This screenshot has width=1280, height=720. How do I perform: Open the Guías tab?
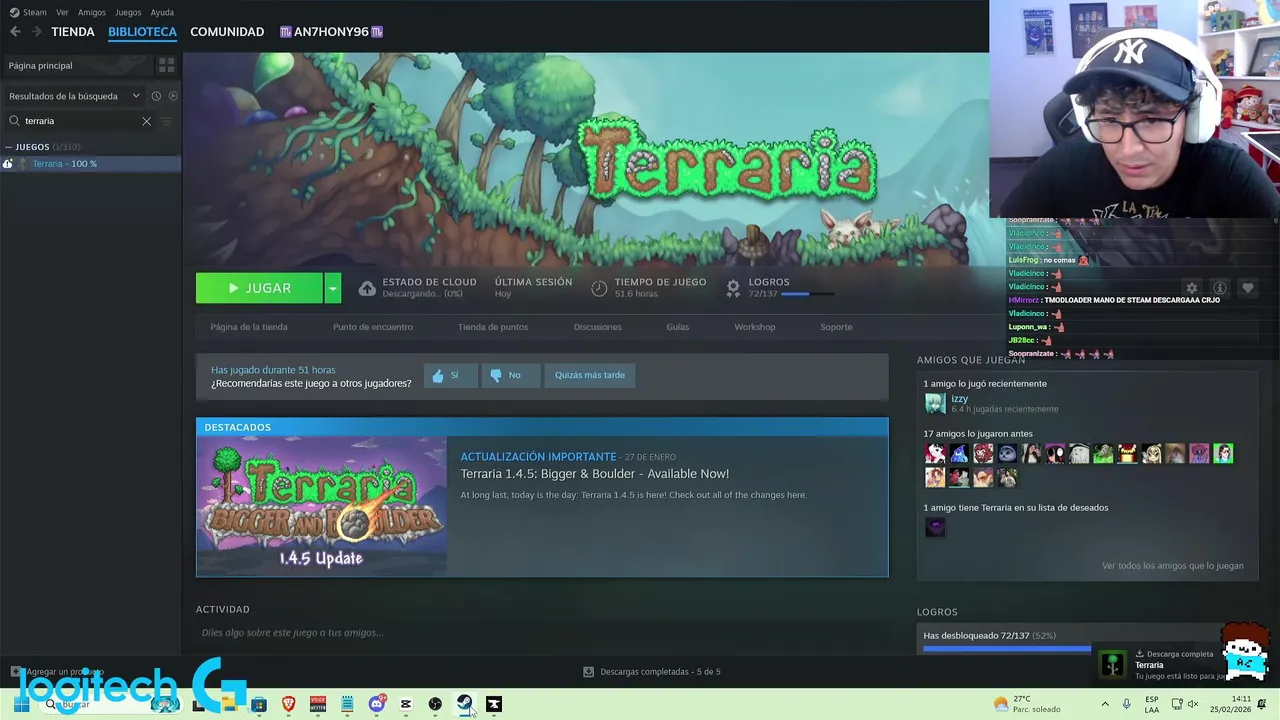click(x=678, y=327)
